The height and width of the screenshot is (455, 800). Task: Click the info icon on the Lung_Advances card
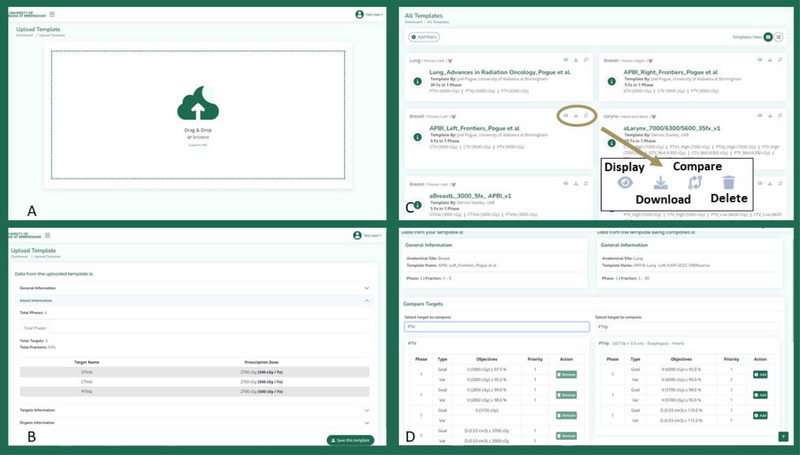tap(417, 81)
